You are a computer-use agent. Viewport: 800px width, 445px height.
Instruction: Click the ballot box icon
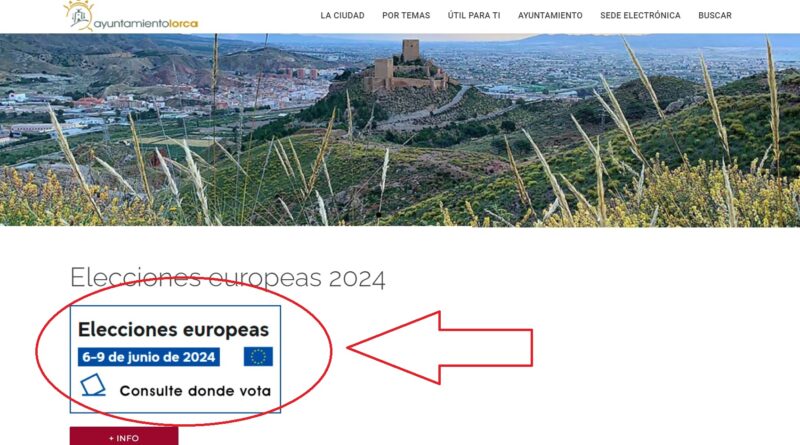tap(93, 385)
